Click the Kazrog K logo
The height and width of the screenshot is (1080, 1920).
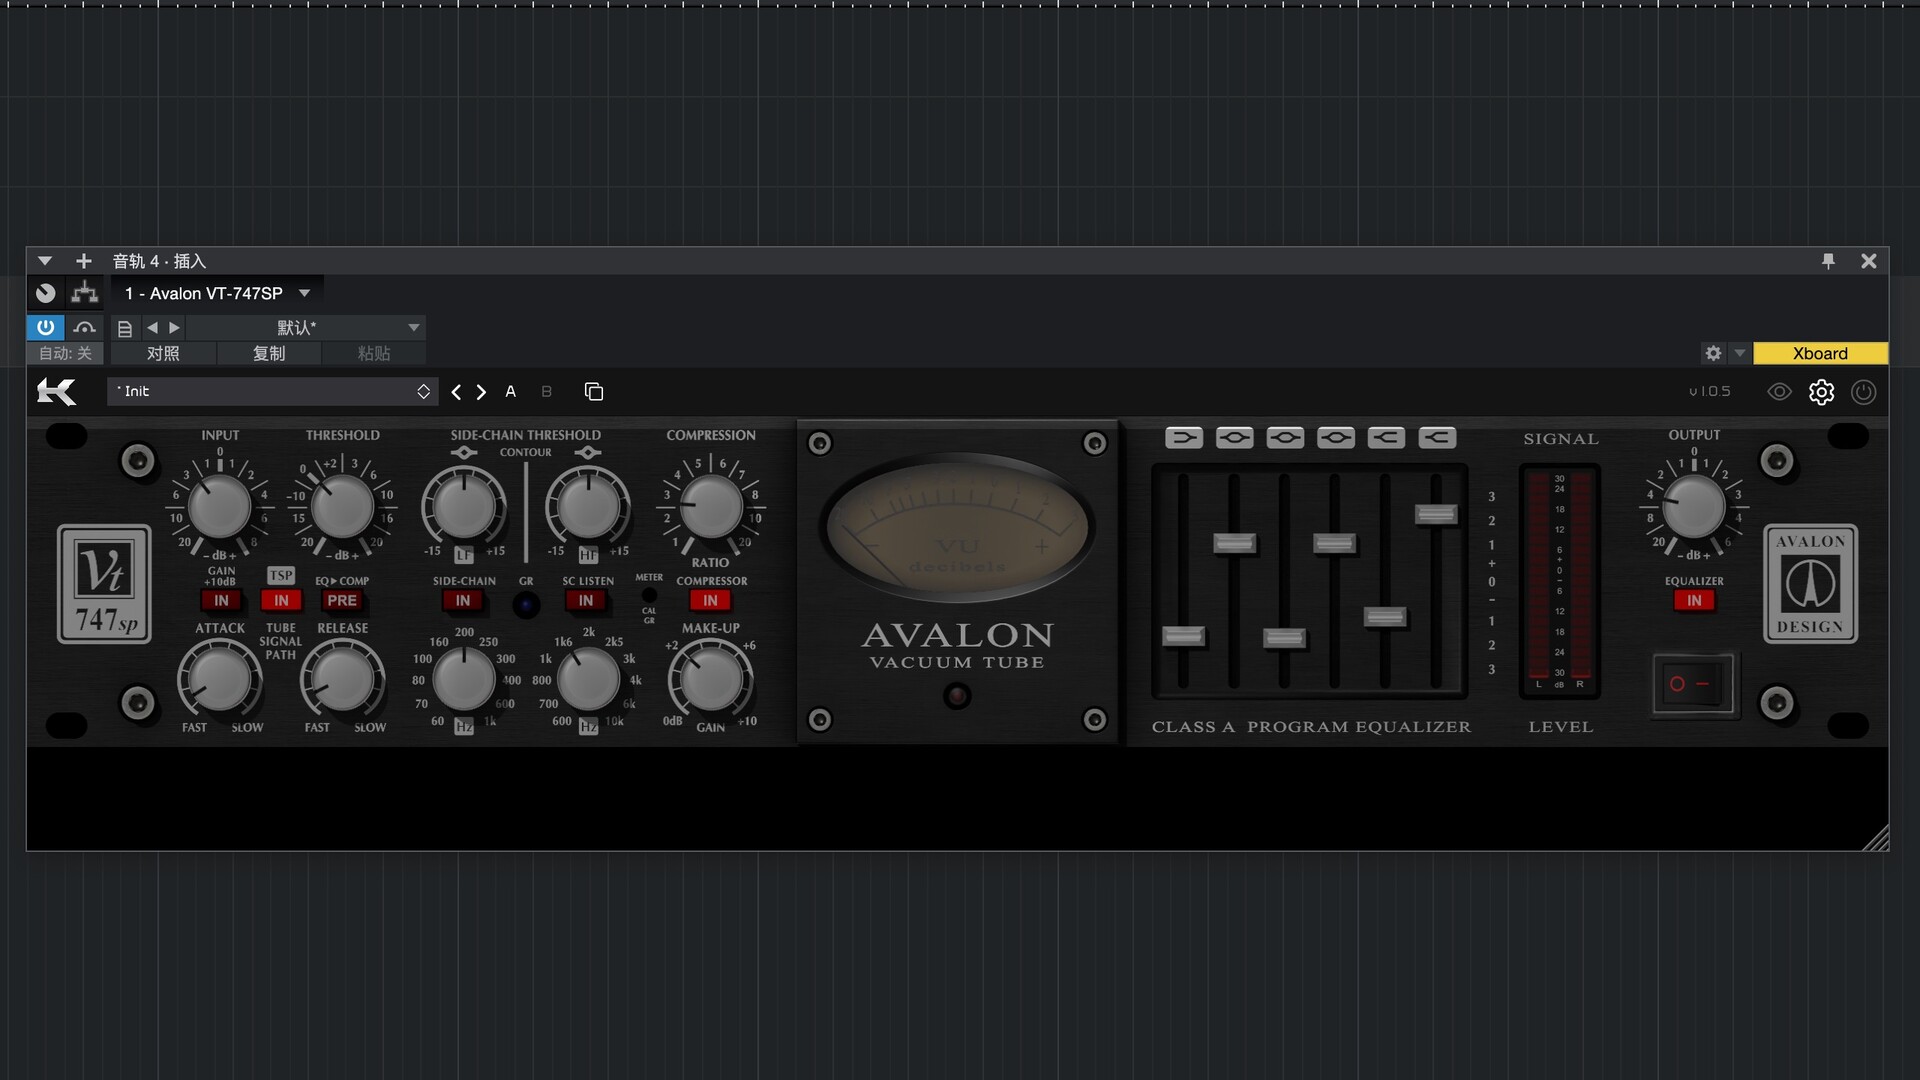coord(57,392)
